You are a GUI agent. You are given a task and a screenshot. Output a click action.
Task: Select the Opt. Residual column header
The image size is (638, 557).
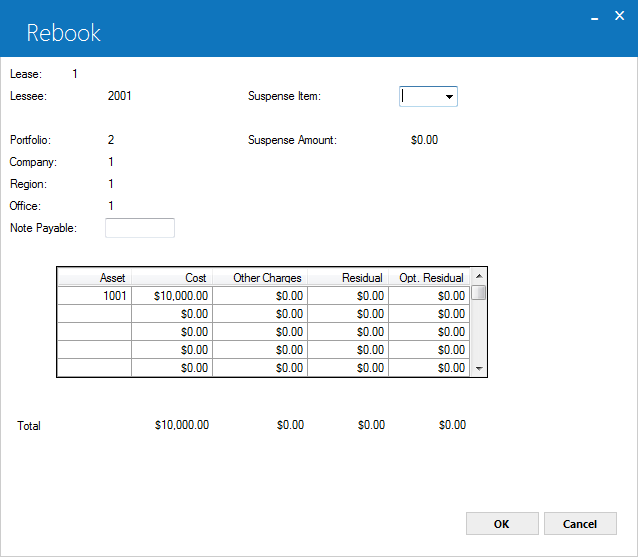(429, 277)
